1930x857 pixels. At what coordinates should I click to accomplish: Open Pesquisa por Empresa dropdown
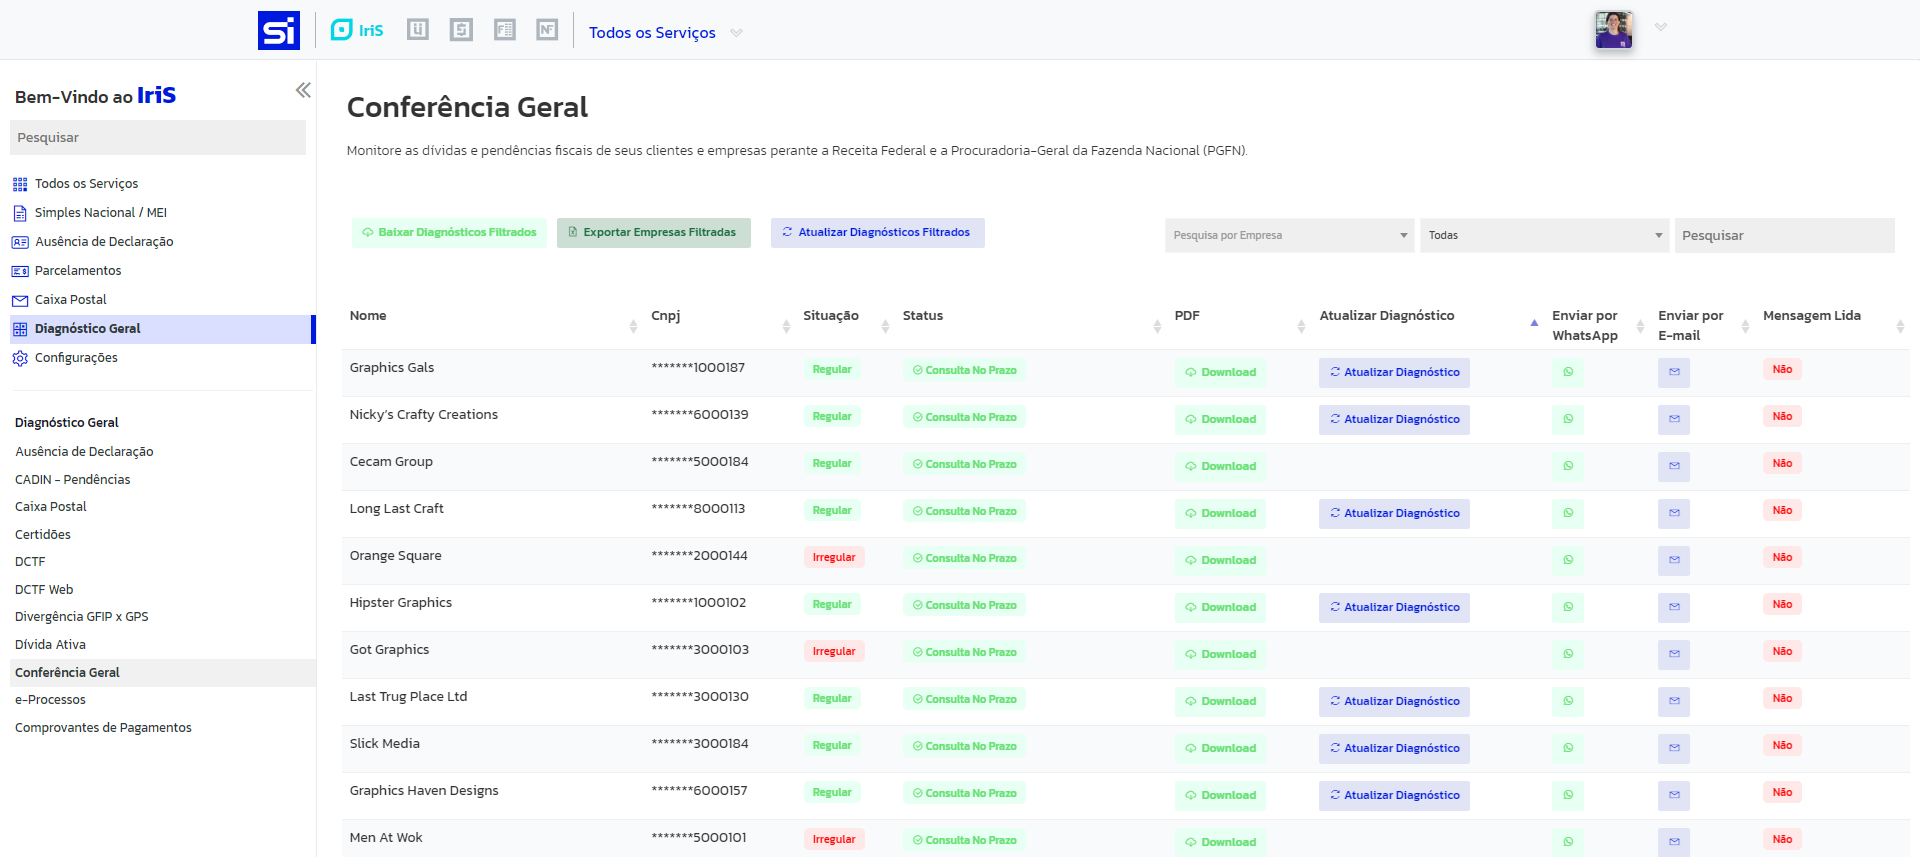coord(1288,236)
